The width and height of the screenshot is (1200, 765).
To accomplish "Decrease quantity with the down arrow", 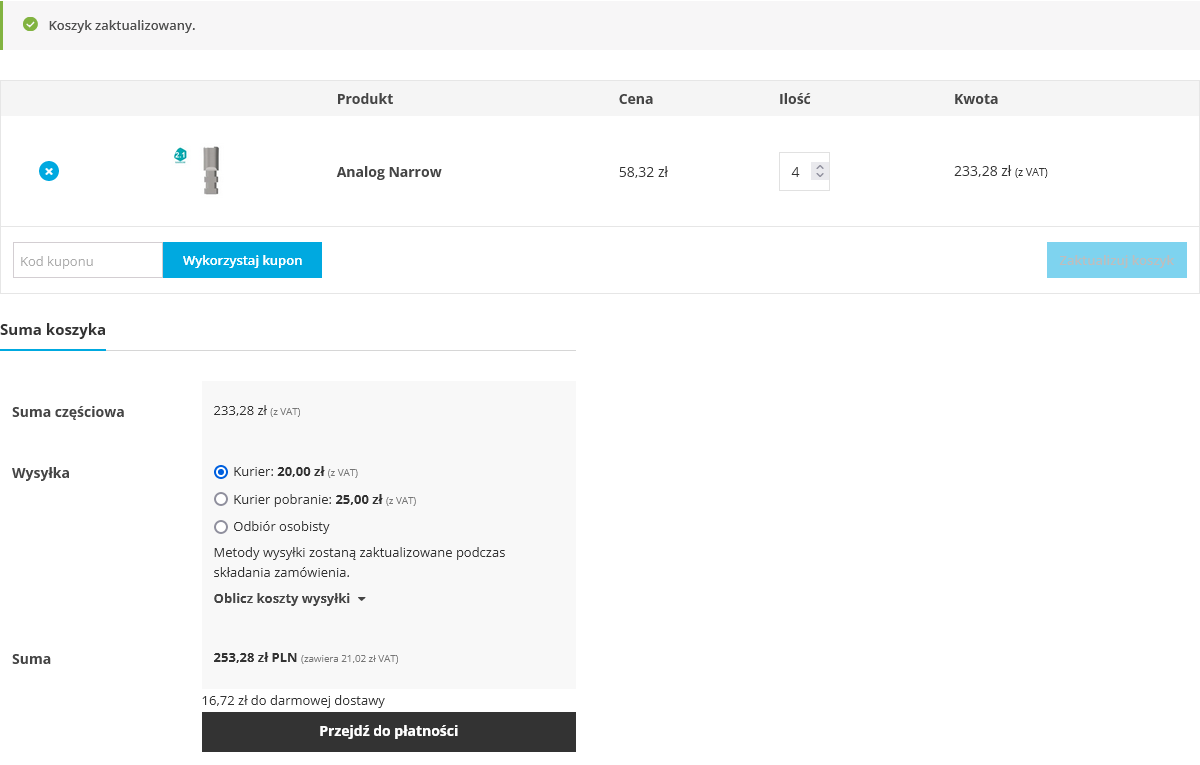I will coord(820,176).
